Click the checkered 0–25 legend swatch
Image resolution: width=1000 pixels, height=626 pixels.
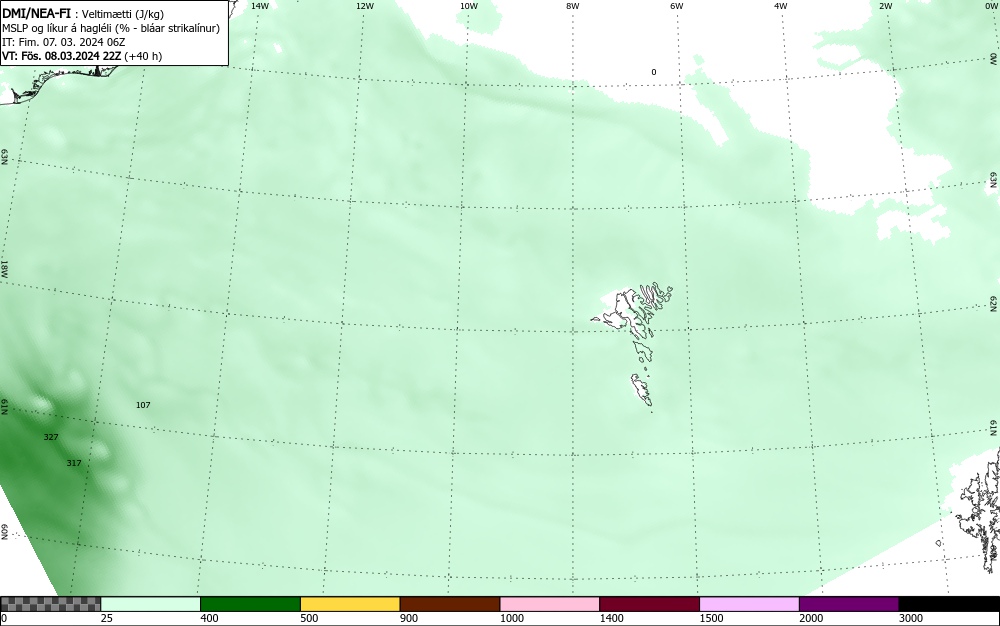50,604
